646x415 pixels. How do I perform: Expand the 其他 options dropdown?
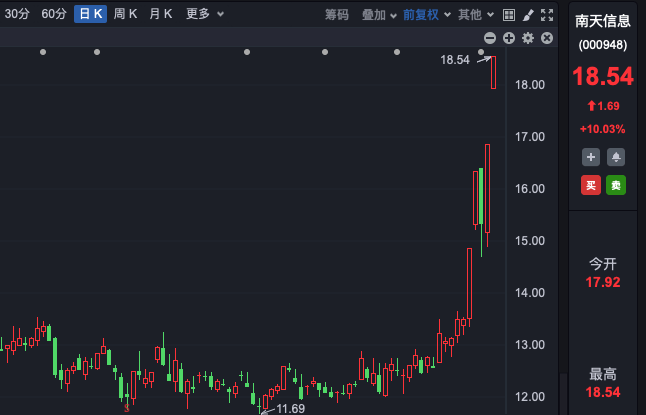point(476,15)
